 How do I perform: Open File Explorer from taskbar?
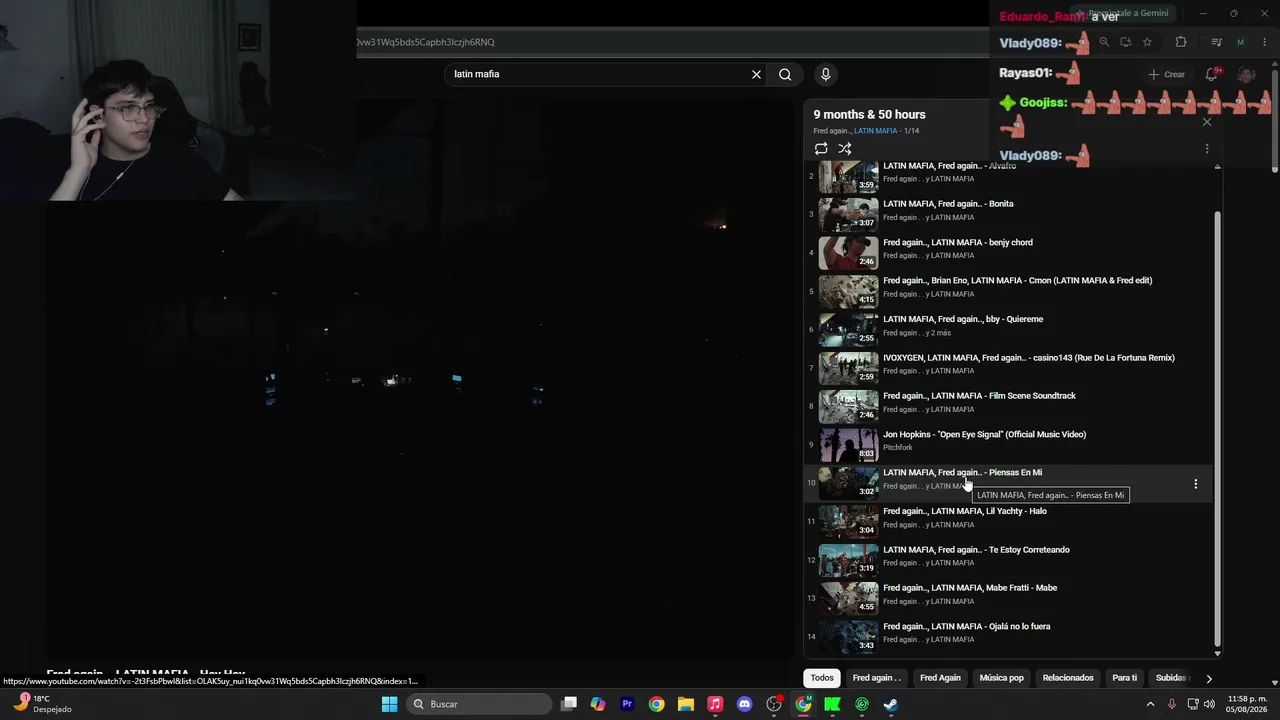point(686,704)
